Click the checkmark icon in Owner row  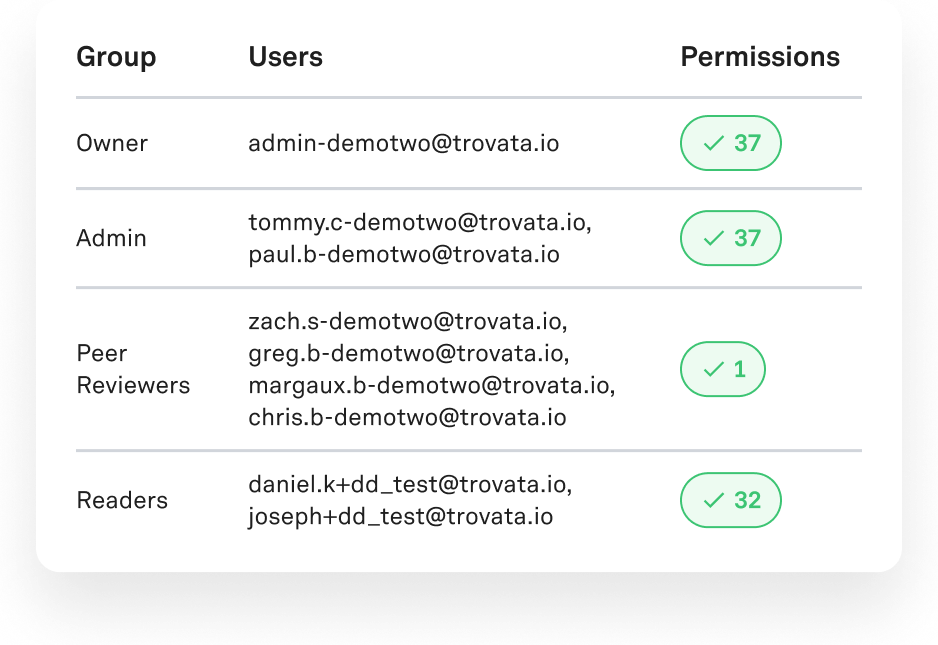(x=713, y=144)
